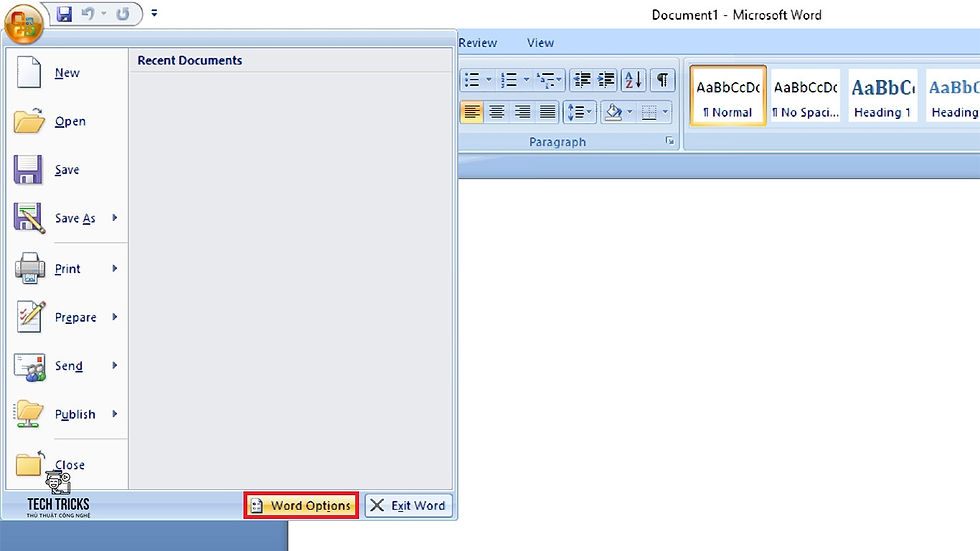Click the Save icon in Quick Access toolbar
Screen dimensions: 980x551
[x=64, y=14]
